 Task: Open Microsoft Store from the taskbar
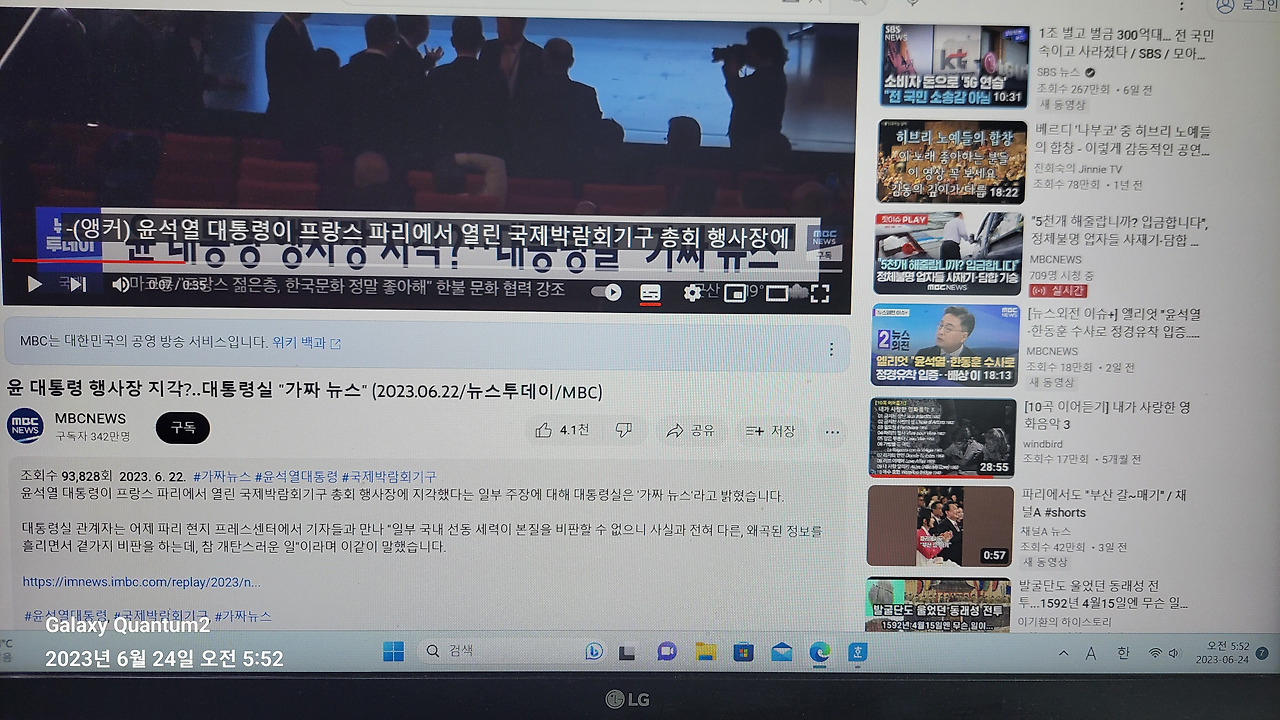(x=743, y=652)
